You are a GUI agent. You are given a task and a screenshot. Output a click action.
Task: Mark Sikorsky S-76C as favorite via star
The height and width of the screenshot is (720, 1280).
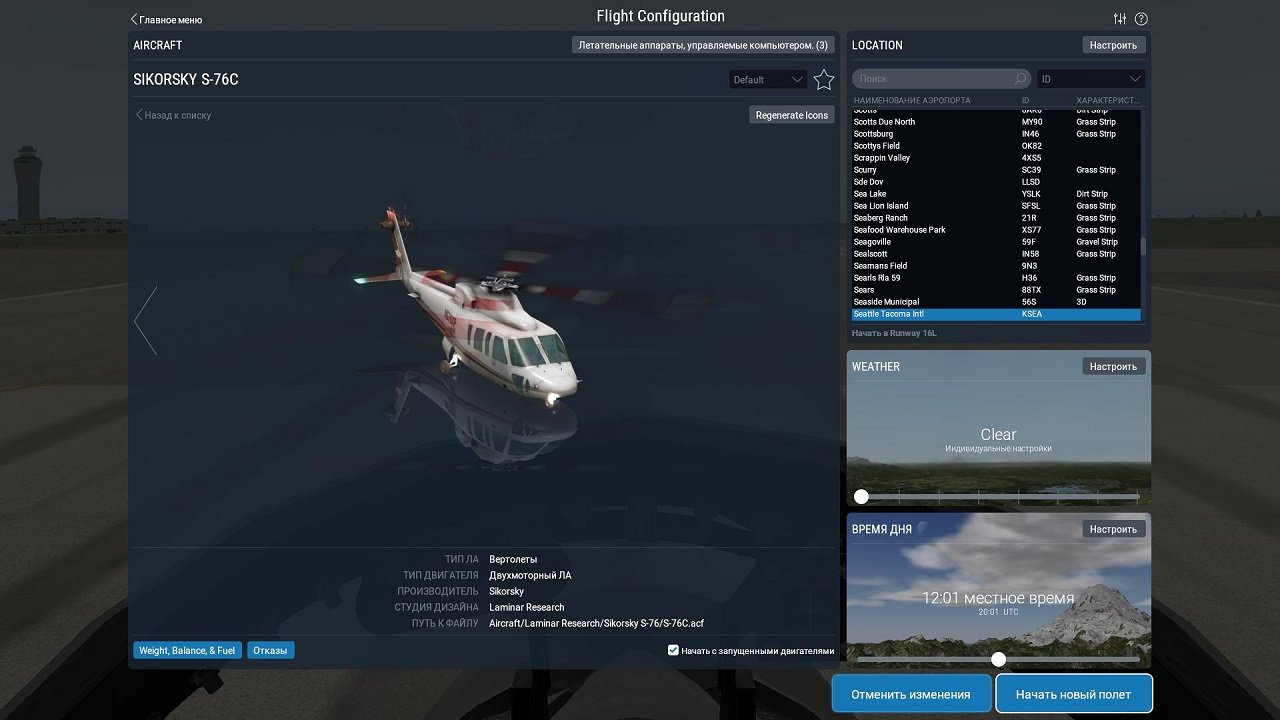(823, 78)
